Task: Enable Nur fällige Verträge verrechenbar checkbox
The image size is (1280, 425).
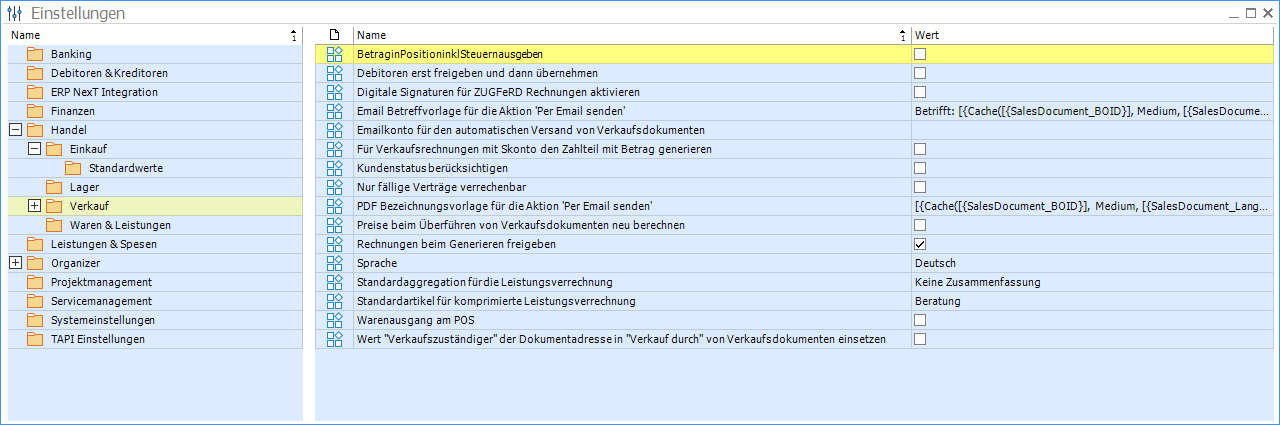Action: (x=920, y=187)
